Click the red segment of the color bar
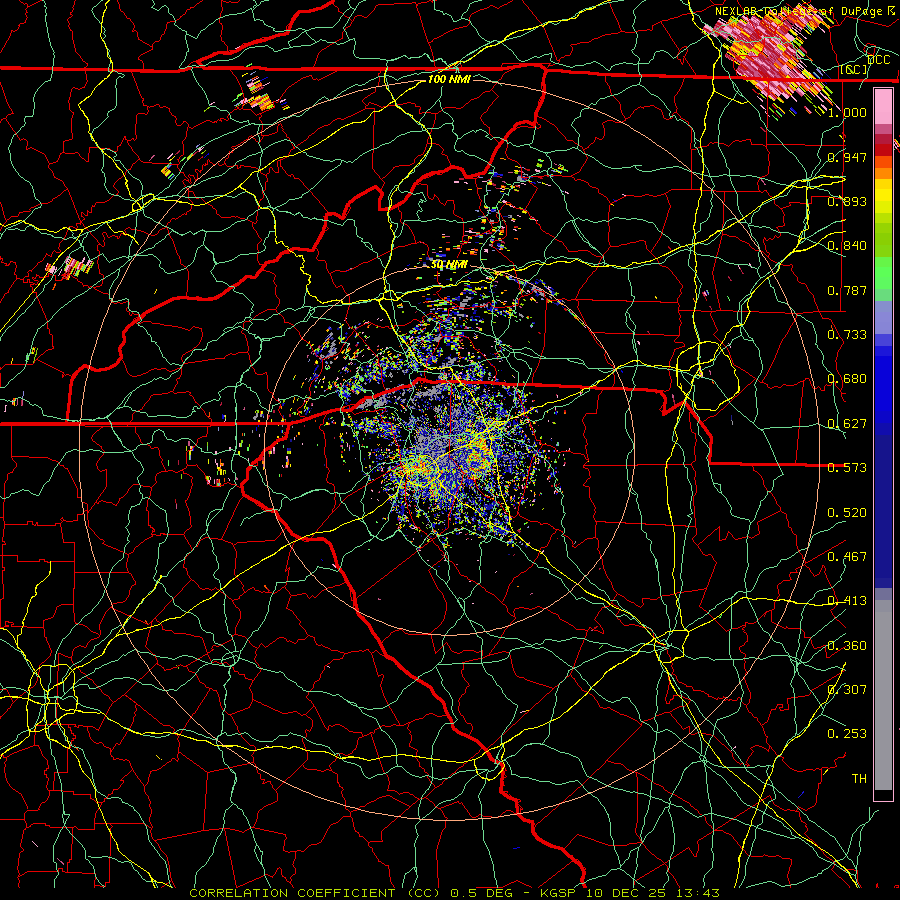Viewport: 900px width, 900px height. coord(883,149)
